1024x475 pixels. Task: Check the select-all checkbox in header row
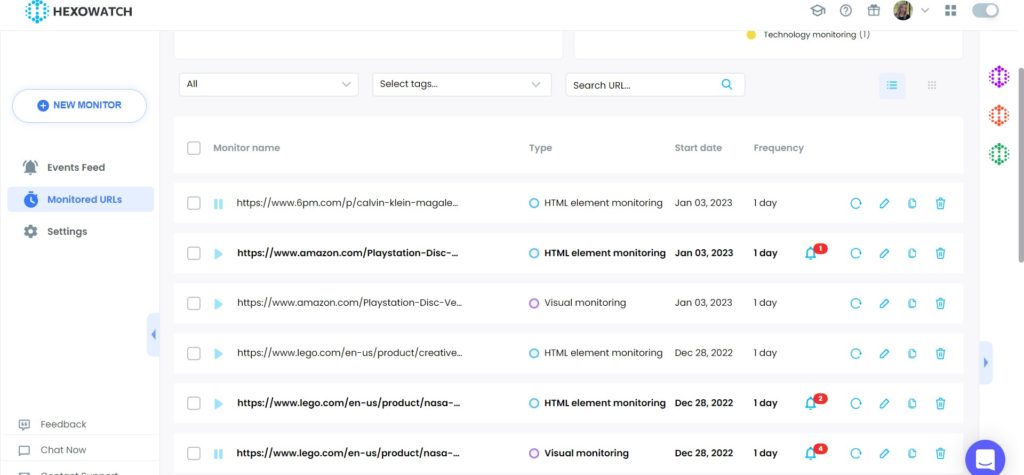(x=194, y=148)
